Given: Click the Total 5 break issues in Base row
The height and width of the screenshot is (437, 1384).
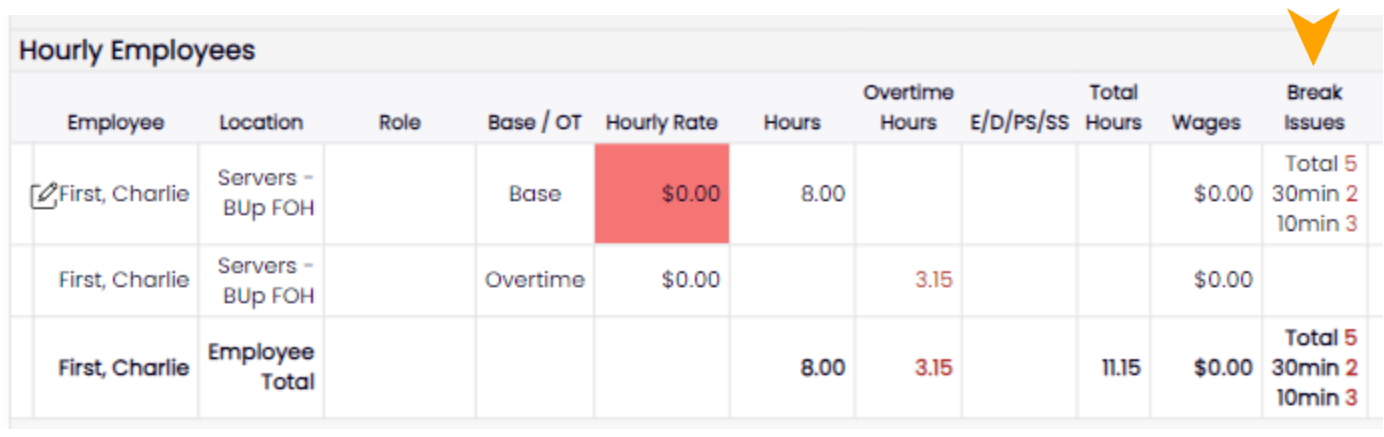Looking at the screenshot, I should point(1321,164).
